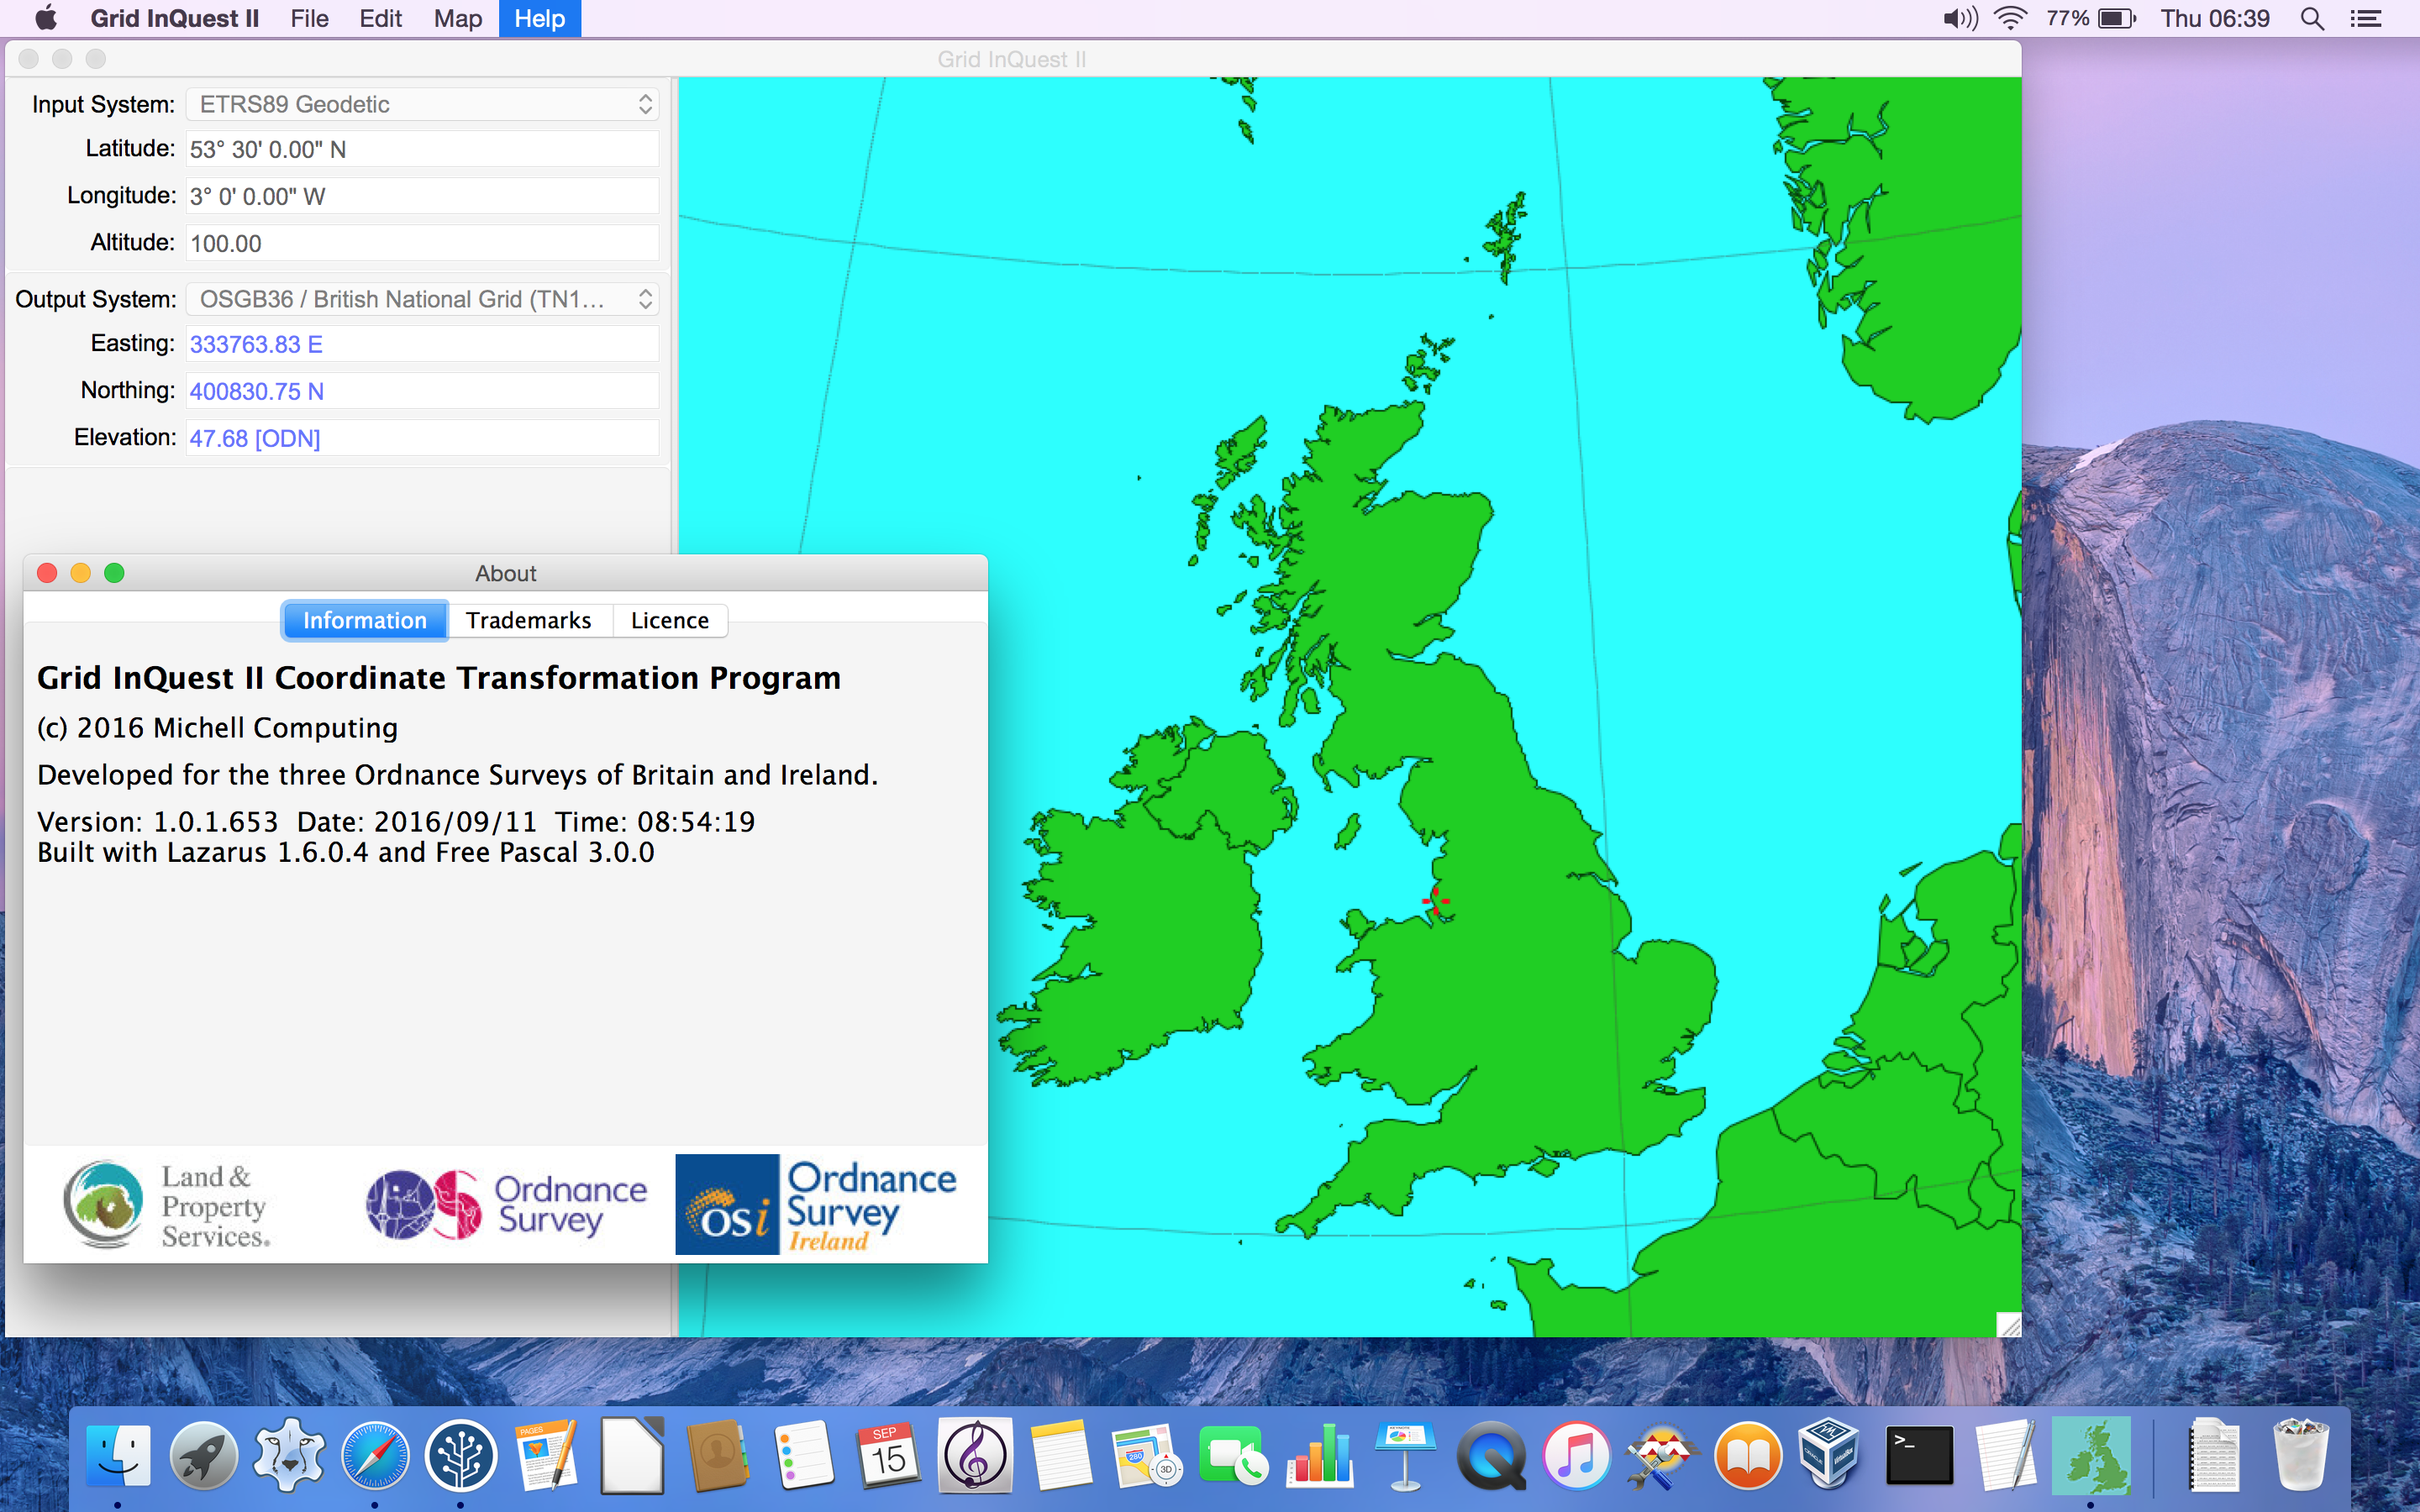This screenshot has height=1512, width=2420.
Task: Open the File menu
Action: pyautogui.click(x=309, y=18)
